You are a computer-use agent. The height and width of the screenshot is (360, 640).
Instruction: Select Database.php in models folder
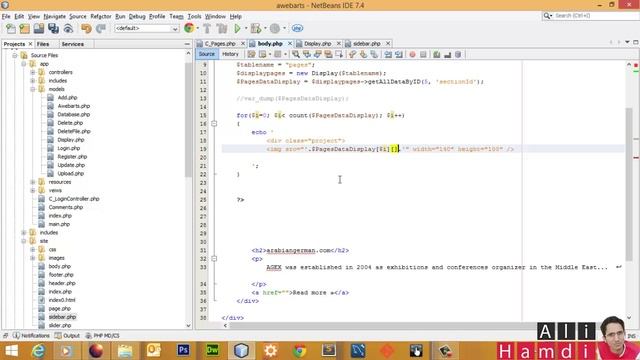[73, 115]
